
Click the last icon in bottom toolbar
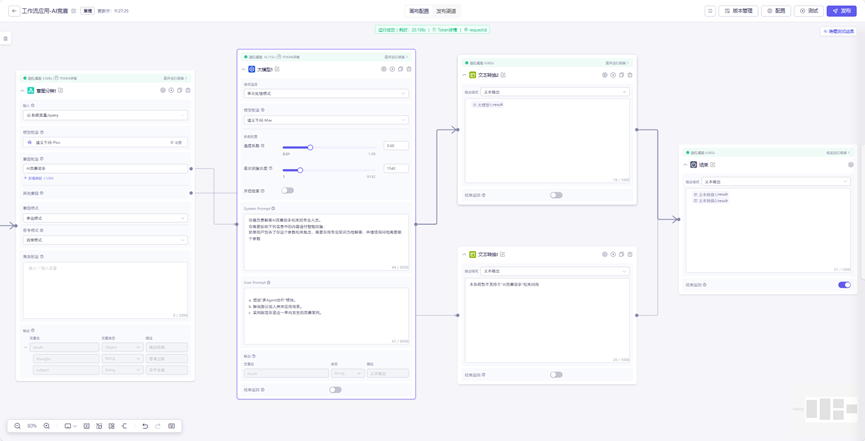[x=172, y=426]
